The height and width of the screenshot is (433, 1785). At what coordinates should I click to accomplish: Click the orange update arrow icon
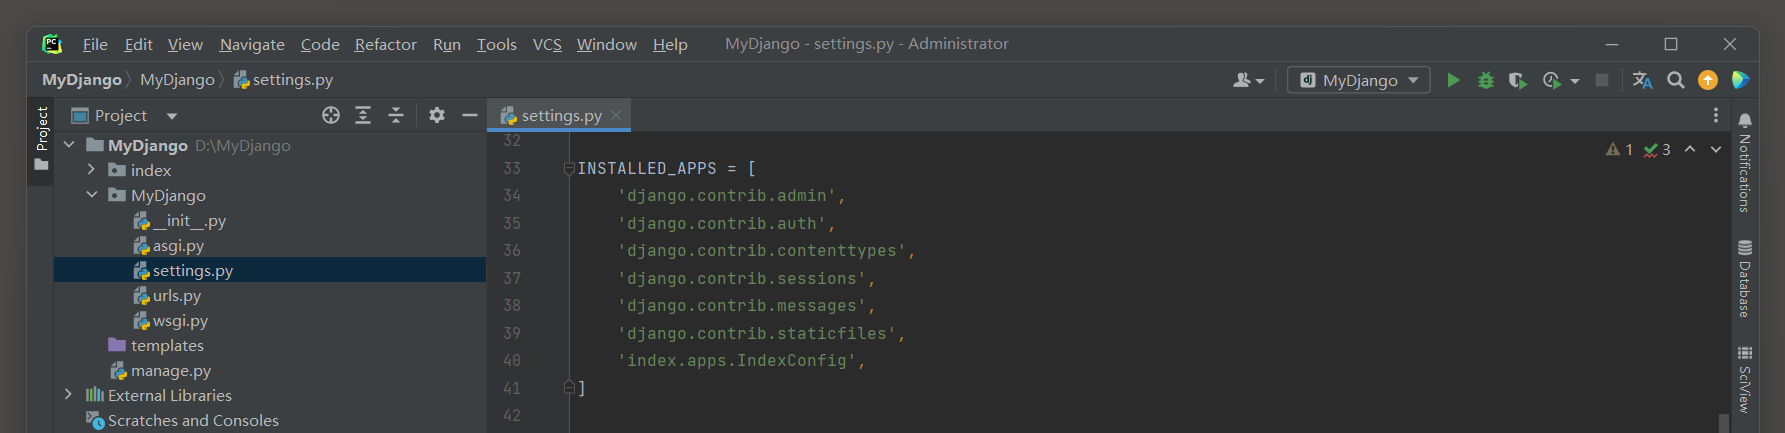[x=1708, y=80]
